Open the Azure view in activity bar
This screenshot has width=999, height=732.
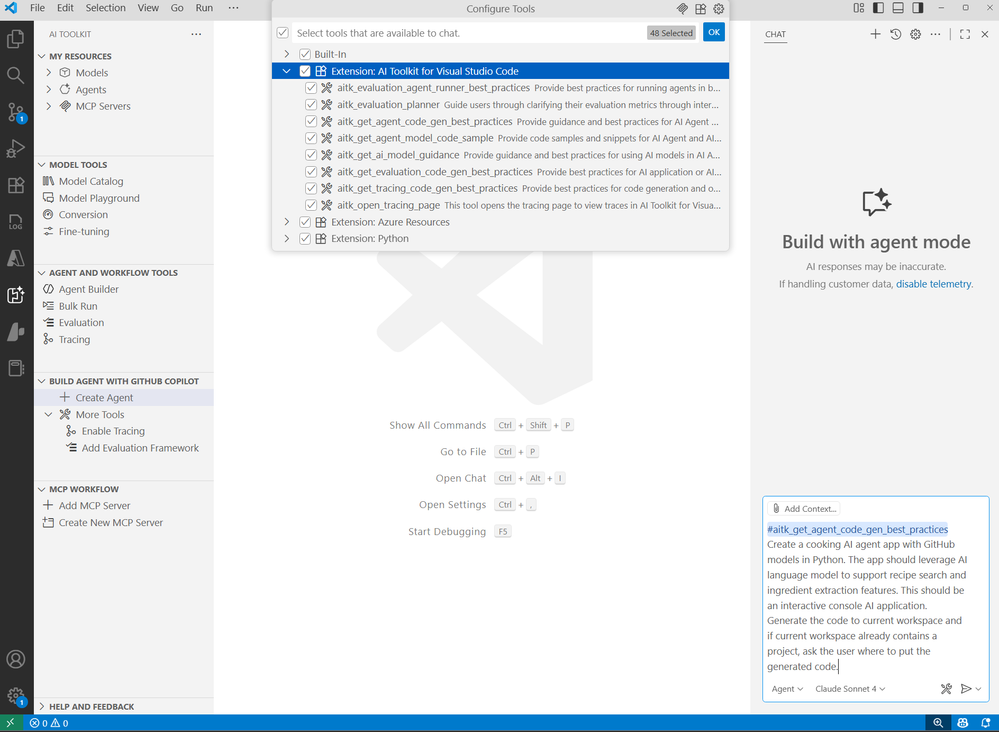tap(15, 258)
